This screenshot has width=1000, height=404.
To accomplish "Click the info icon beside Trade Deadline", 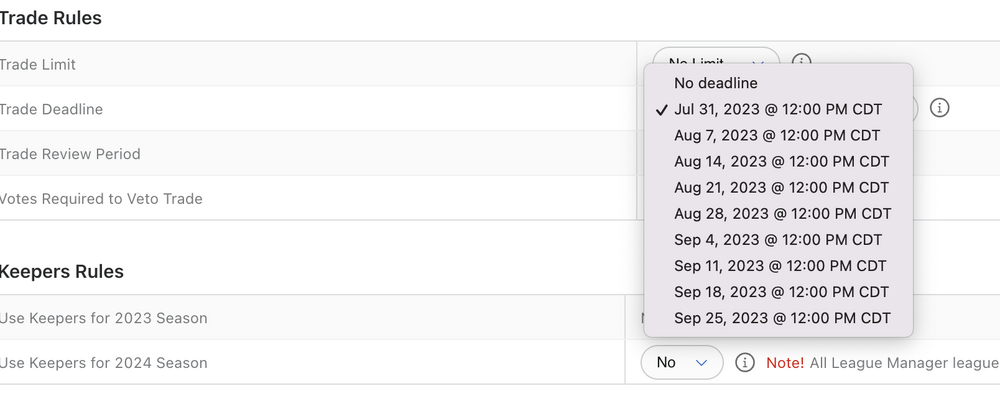I will tap(939, 108).
